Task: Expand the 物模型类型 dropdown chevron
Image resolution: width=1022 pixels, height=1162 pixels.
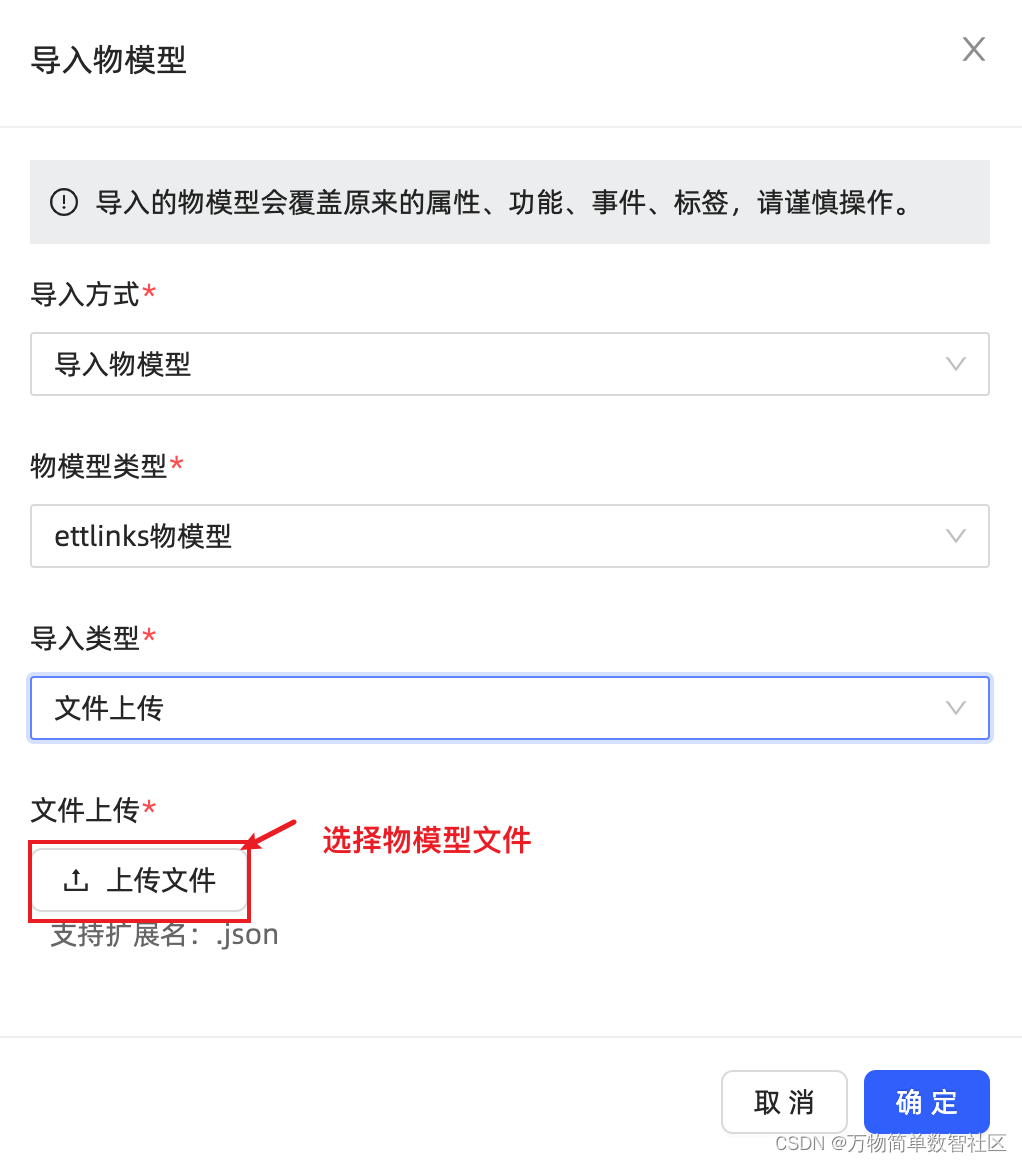Action: click(955, 536)
